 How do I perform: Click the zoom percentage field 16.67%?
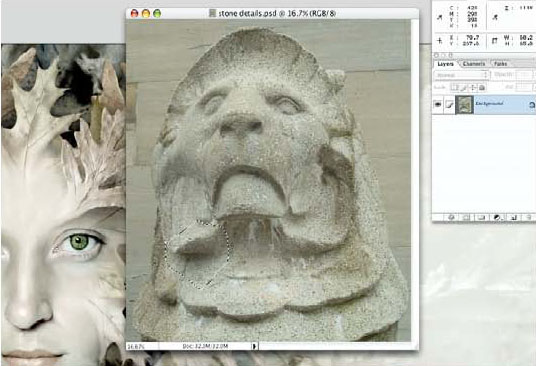pos(136,347)
